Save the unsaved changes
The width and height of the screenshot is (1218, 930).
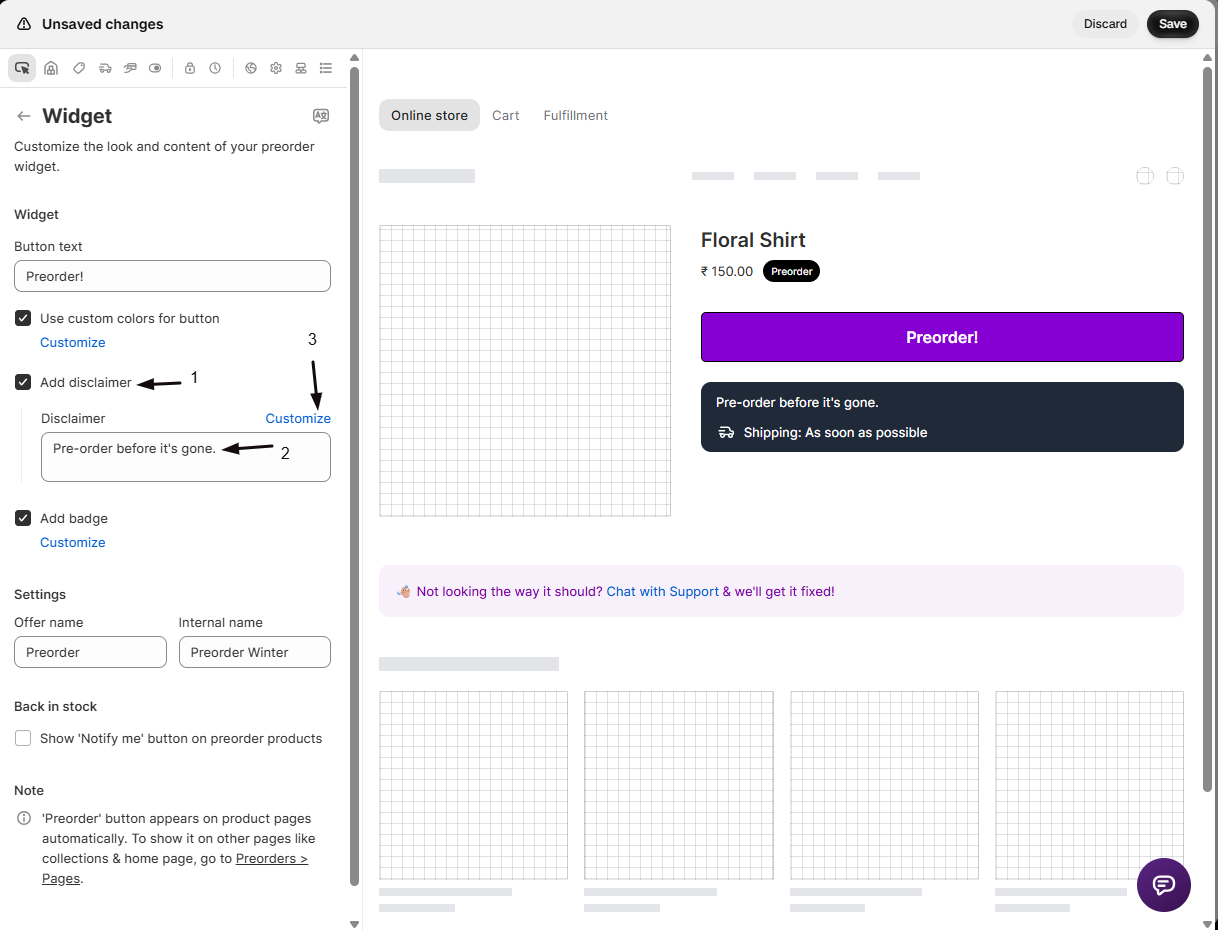pos(1173,24)
